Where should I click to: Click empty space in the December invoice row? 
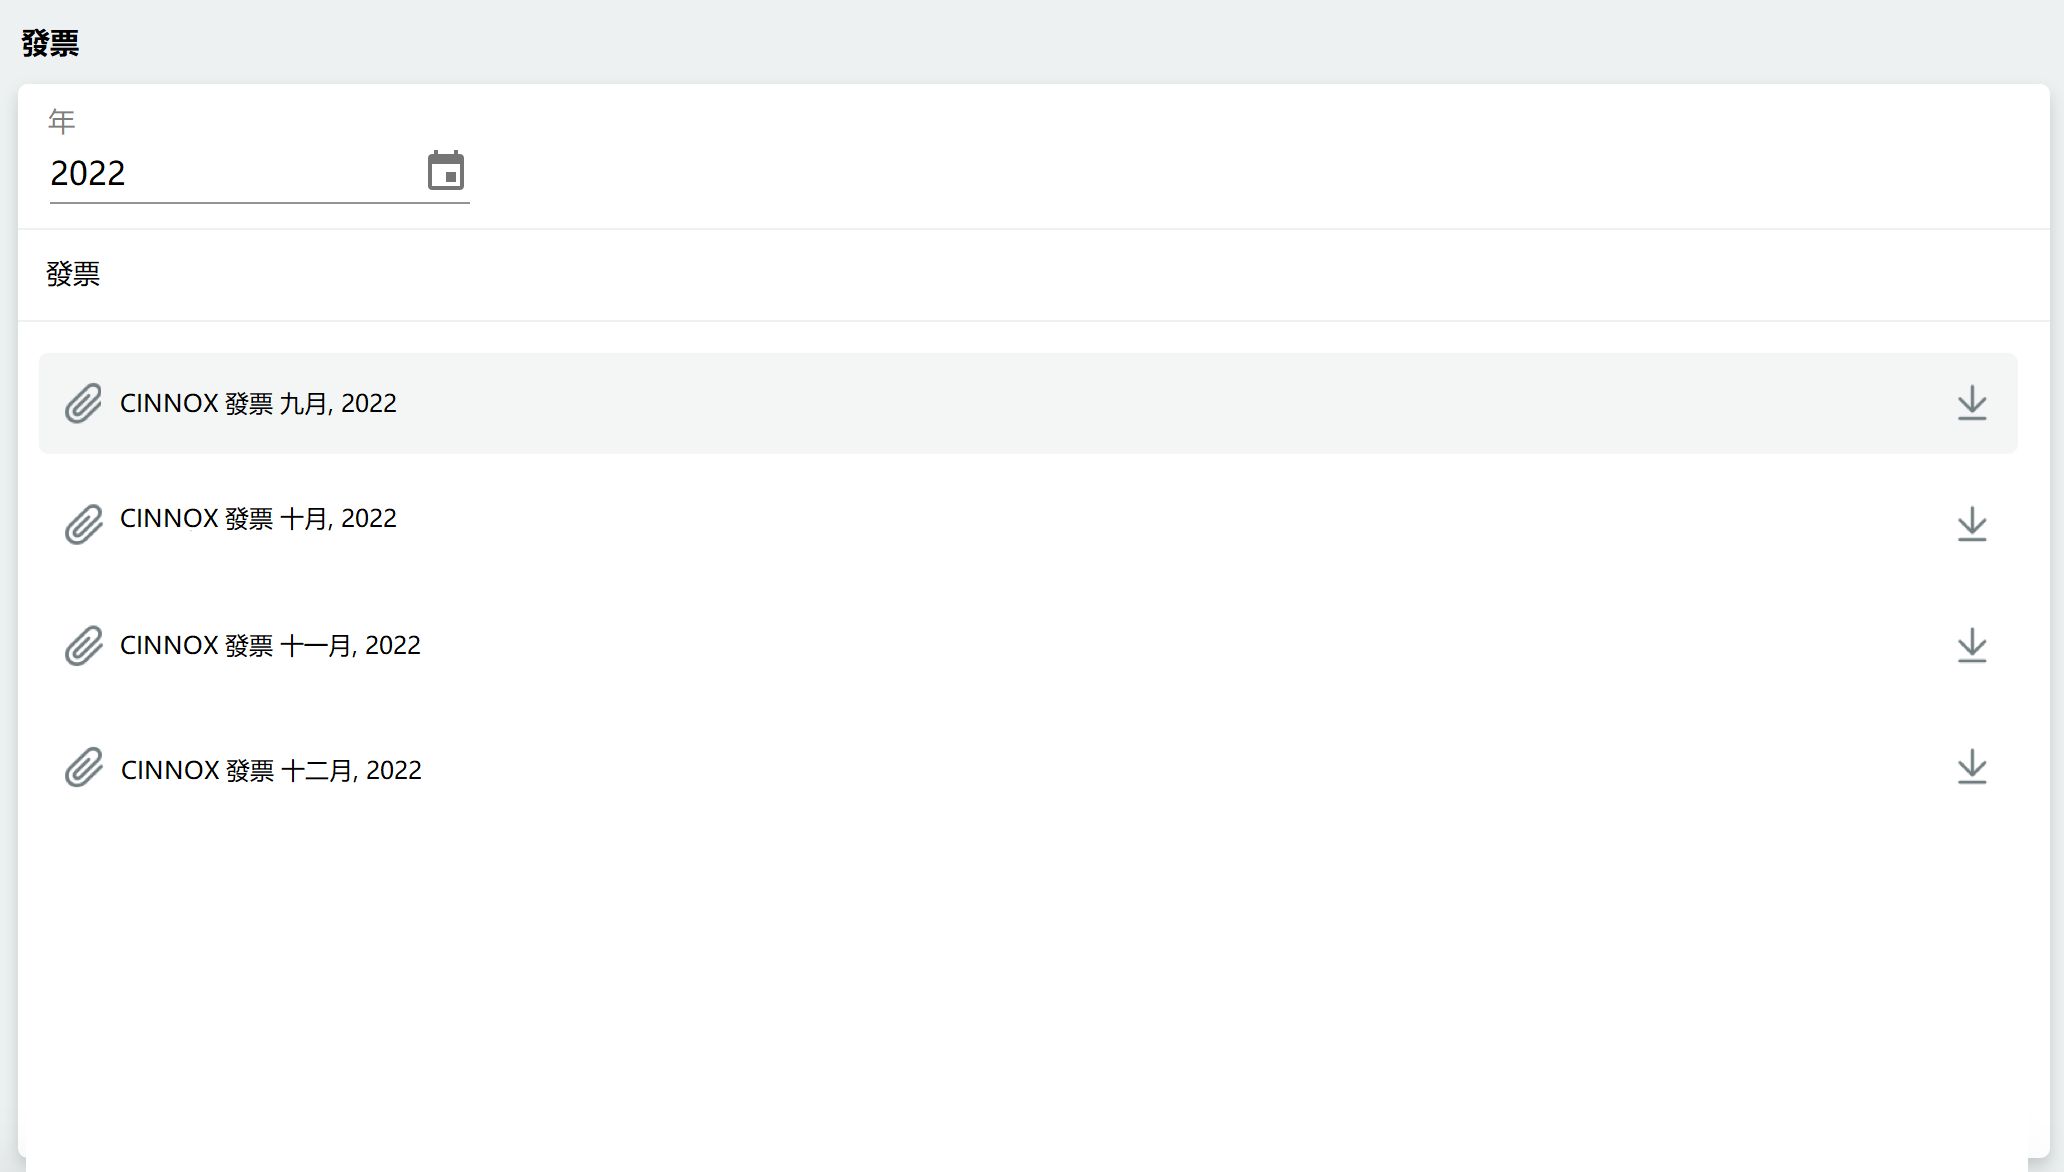point(1100,769)
